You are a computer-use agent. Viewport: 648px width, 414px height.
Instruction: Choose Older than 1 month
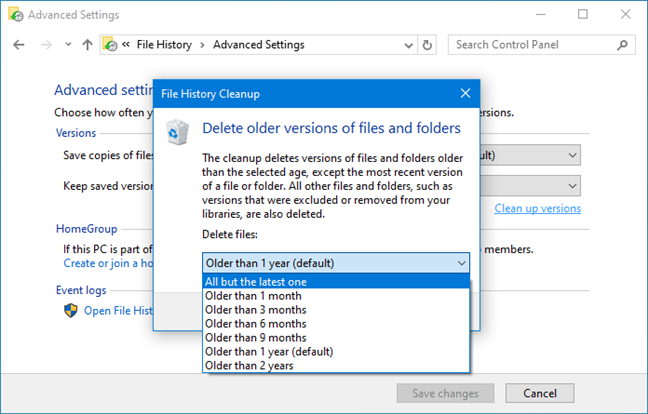pyautogui.click(x=336, y=296)
